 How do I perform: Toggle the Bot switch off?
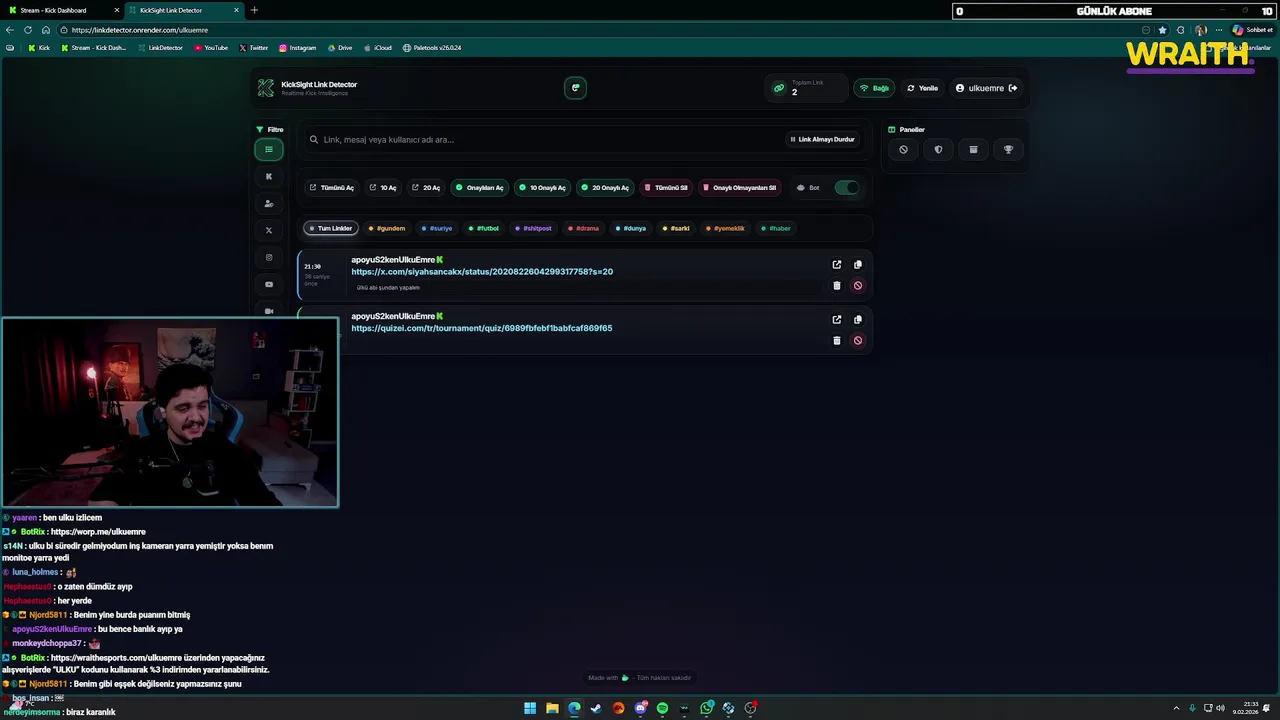846,188
